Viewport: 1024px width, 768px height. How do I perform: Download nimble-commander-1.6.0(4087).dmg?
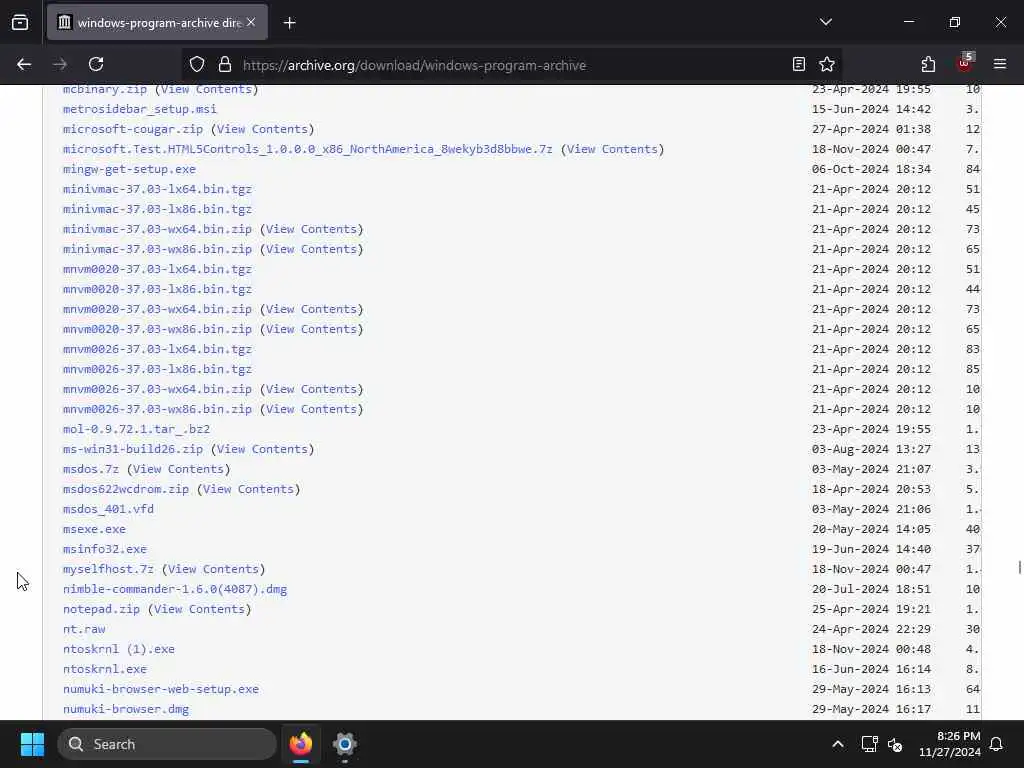click(x=175, y=589)
